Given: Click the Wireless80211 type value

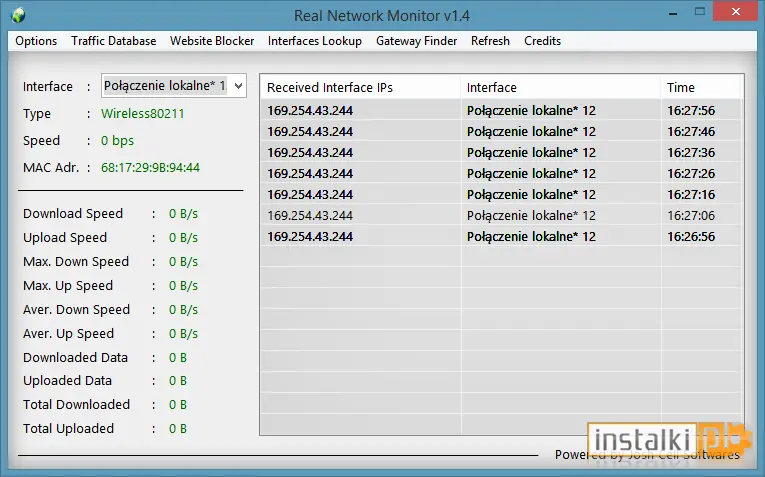Looking at the screenshot, I should (142, 114).
